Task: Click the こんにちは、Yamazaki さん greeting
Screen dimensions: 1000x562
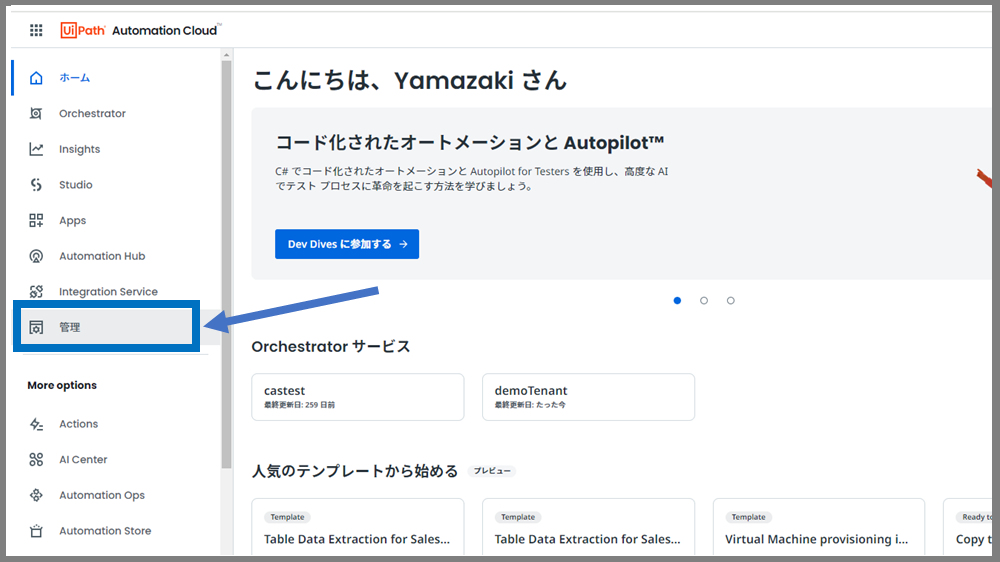Action: (x=410, y=81)
